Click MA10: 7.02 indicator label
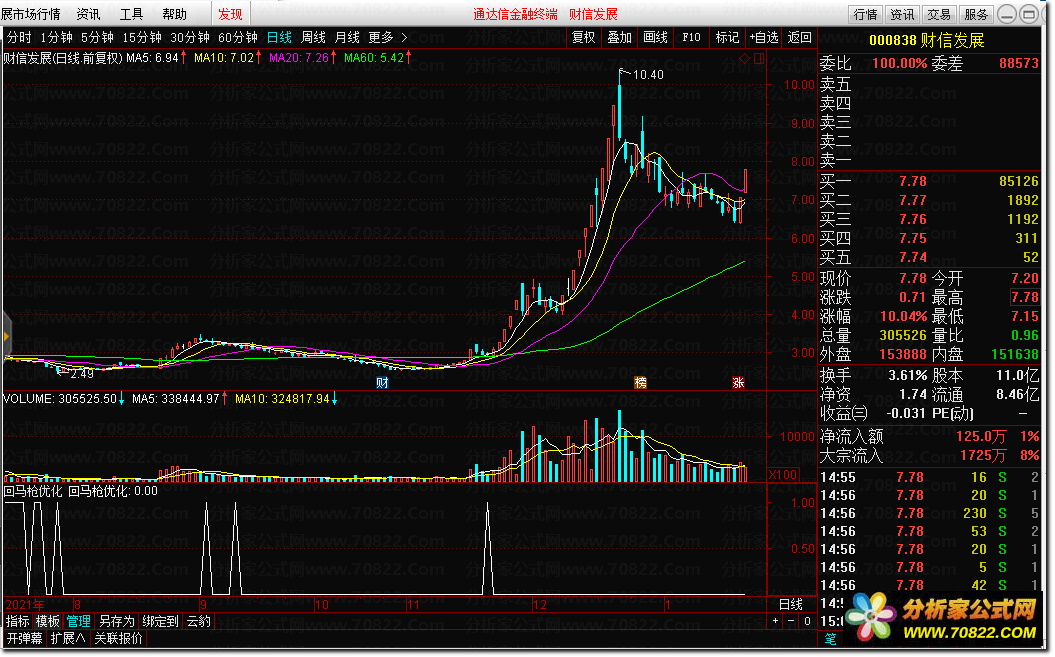Viewport: 1055px width, 657px height. pyautogui.click(x=224, y=58)
